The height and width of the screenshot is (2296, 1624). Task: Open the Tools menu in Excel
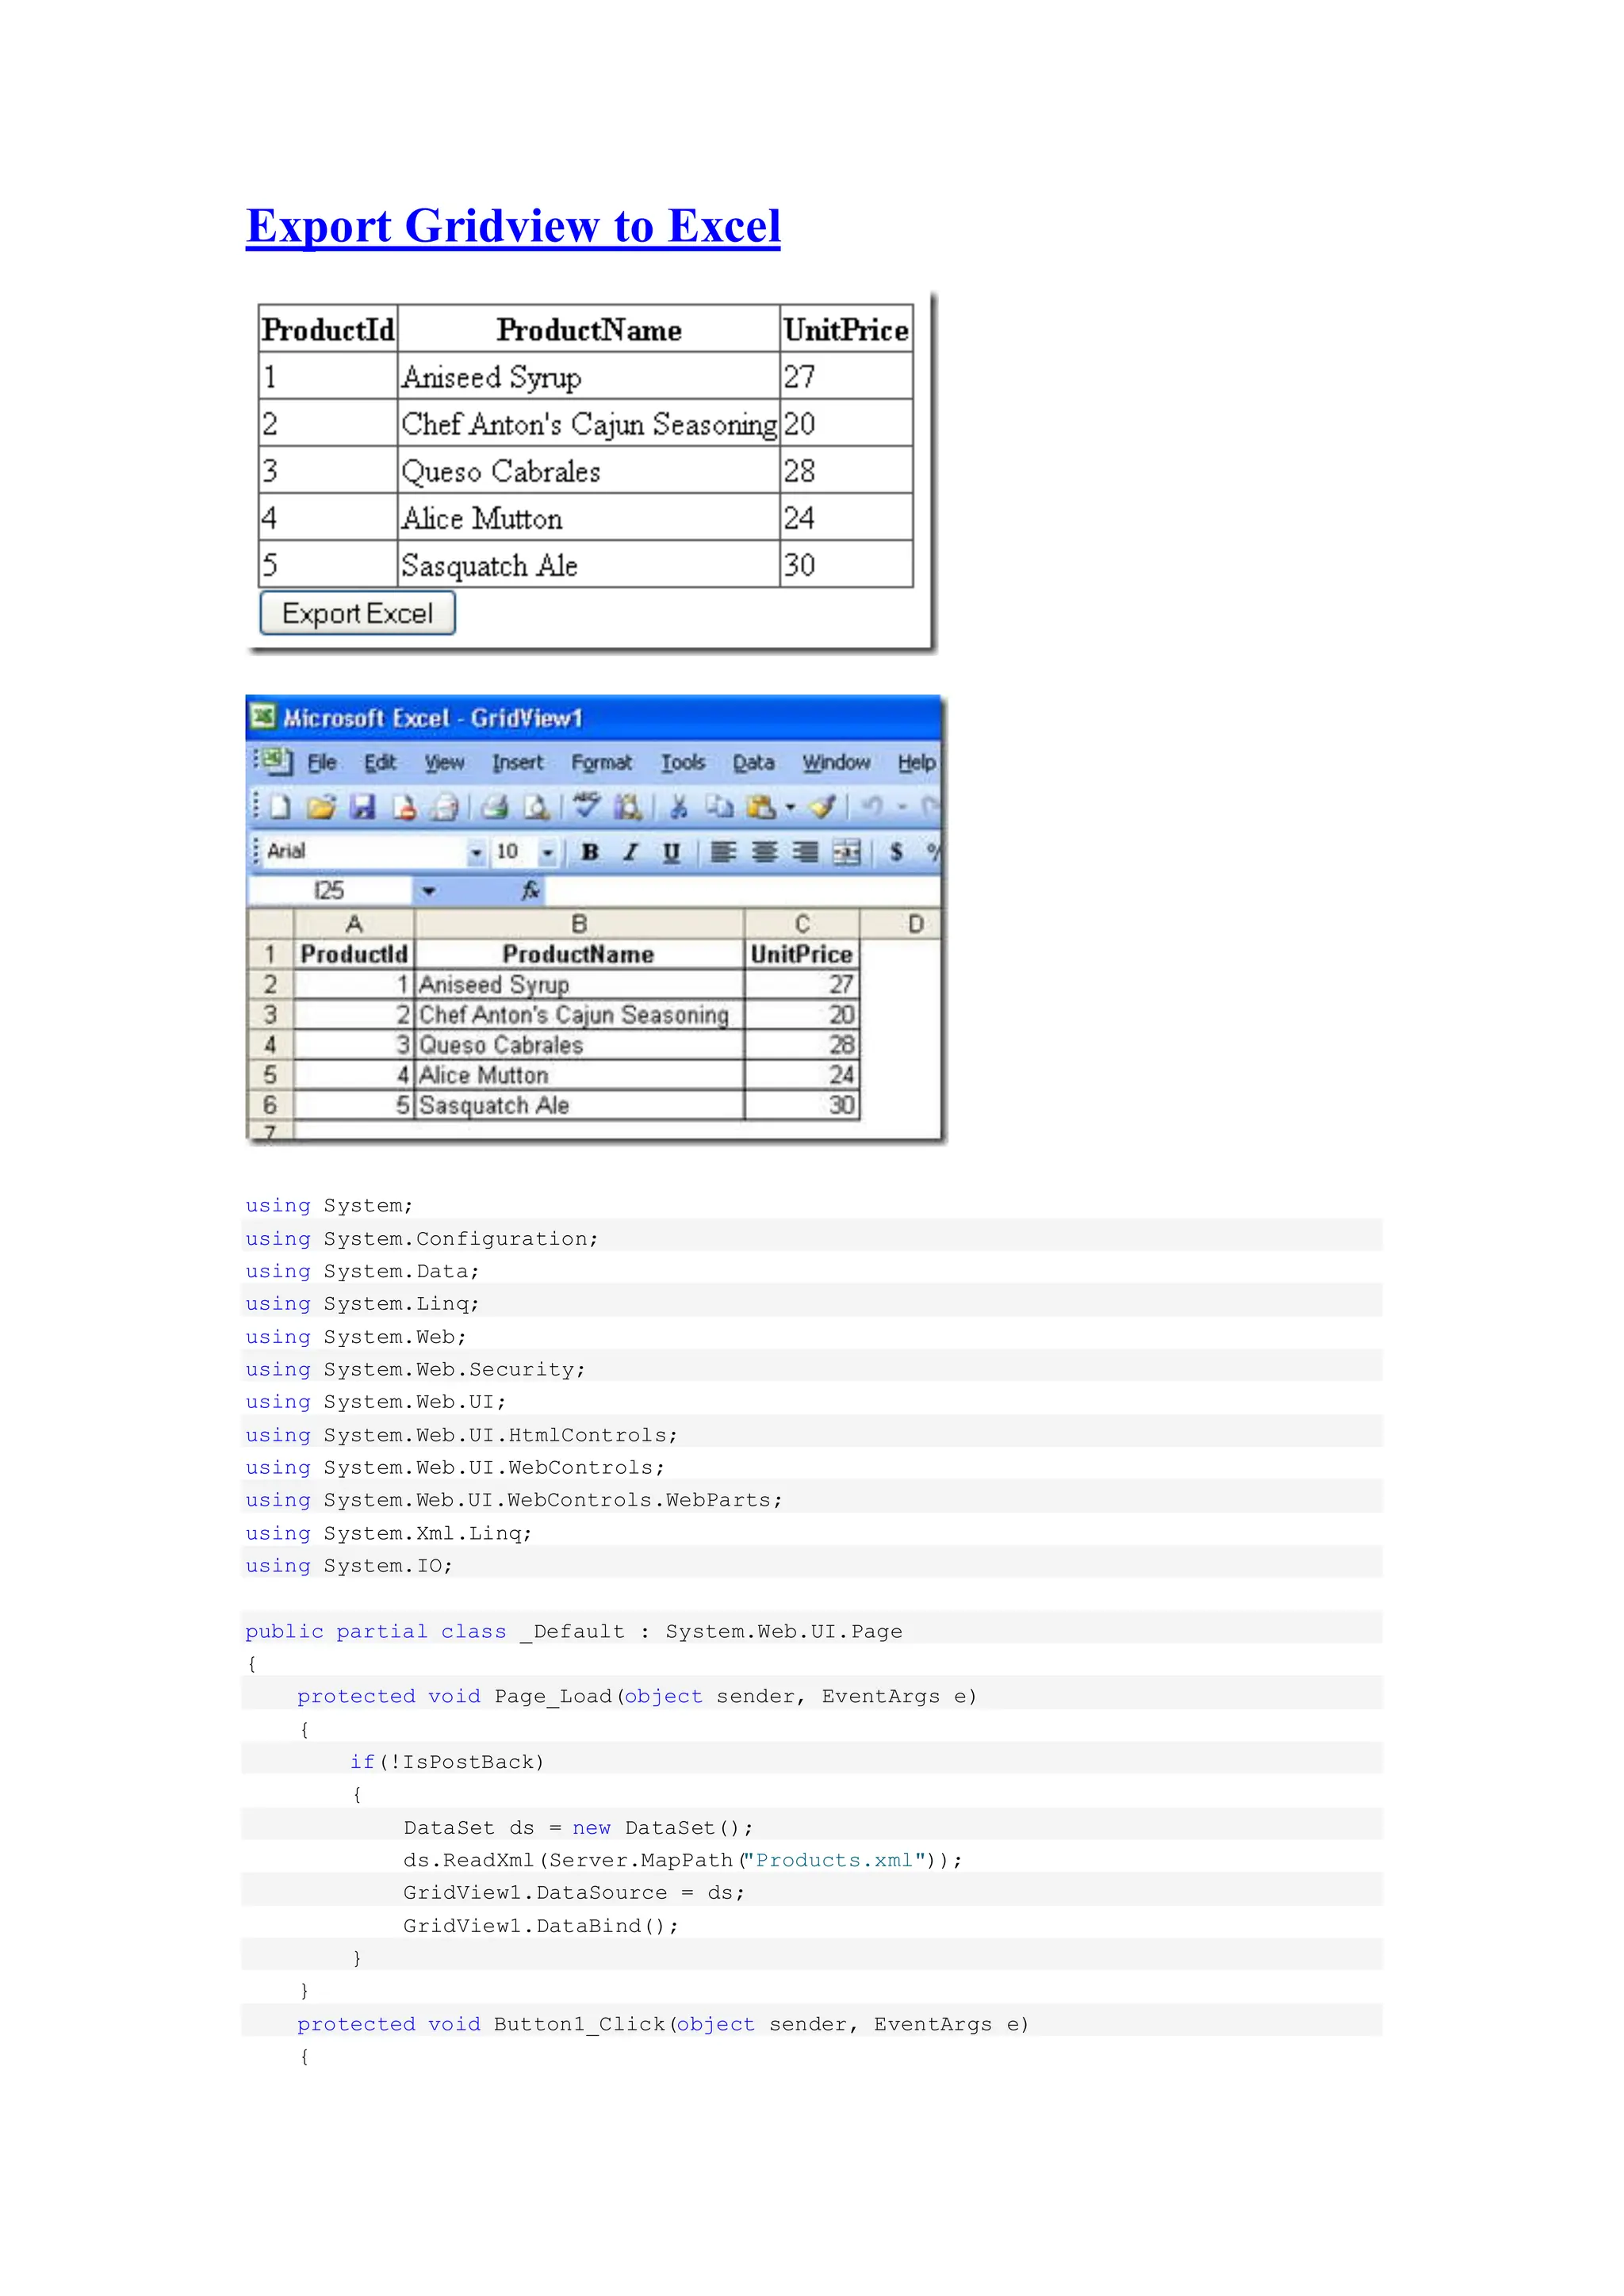[x=683, y=762]
